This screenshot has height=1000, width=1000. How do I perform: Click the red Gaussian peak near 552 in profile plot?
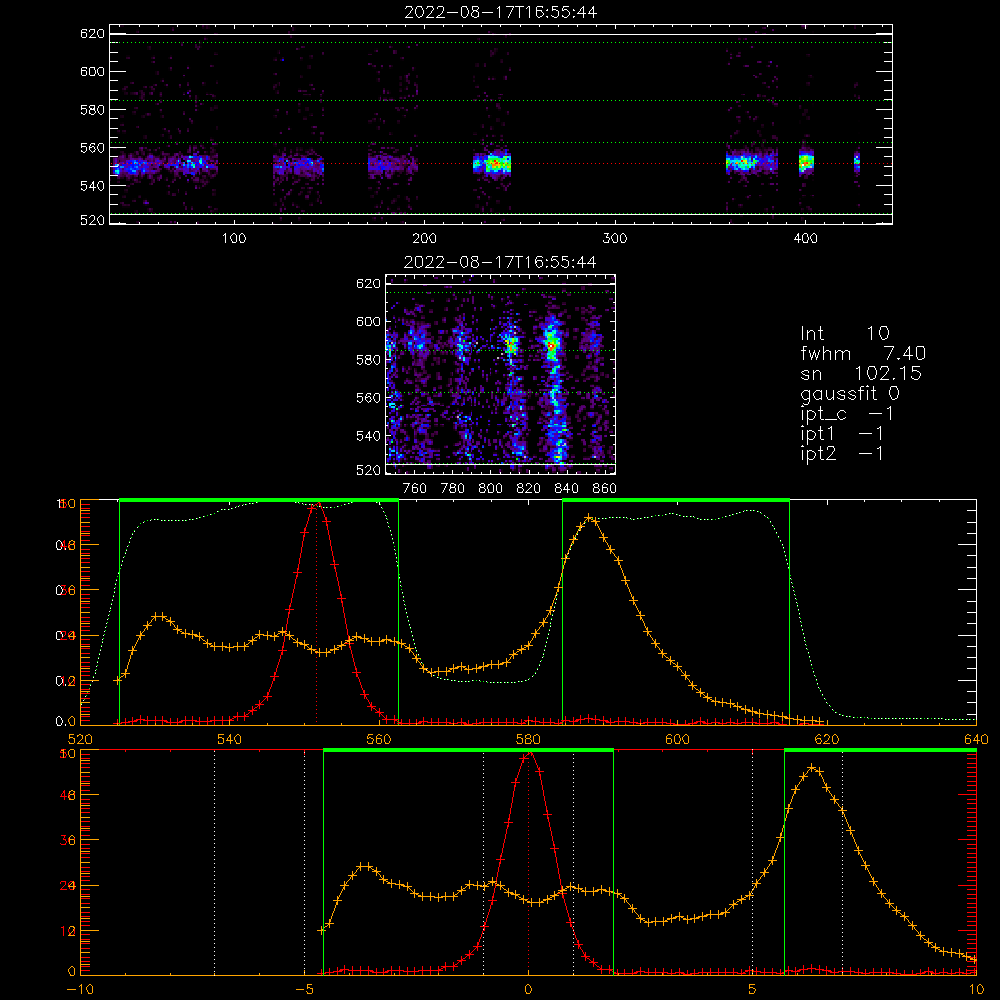pyautogui.click(x=317, y=506)
